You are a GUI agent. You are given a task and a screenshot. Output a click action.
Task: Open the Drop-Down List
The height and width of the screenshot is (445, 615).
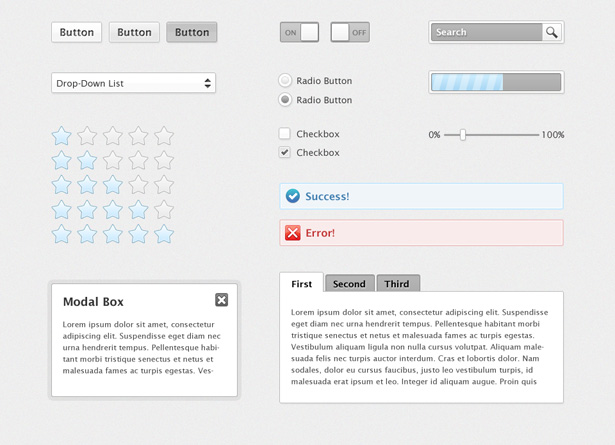(x=133, y=83)
